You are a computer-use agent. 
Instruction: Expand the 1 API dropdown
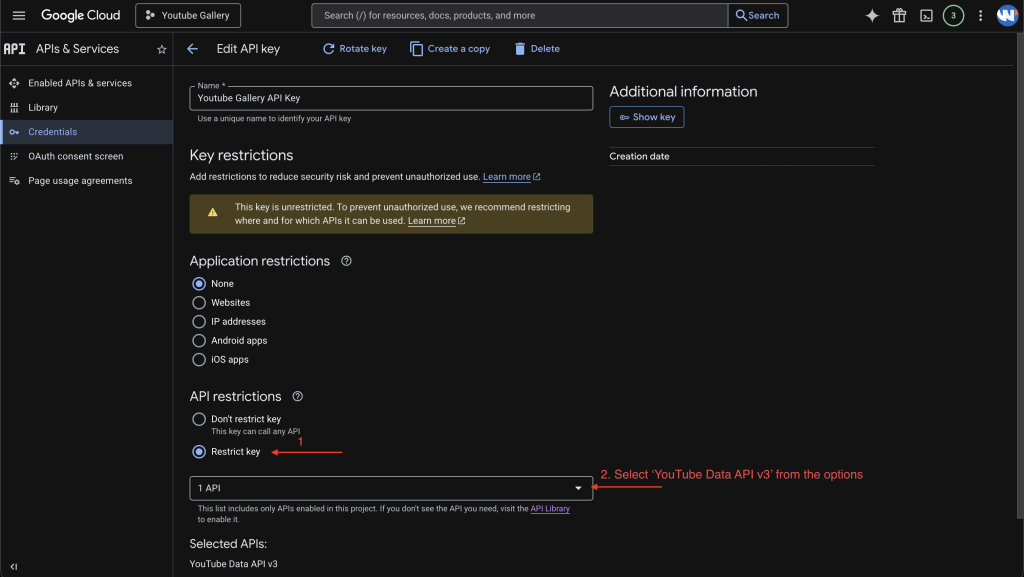390,488
